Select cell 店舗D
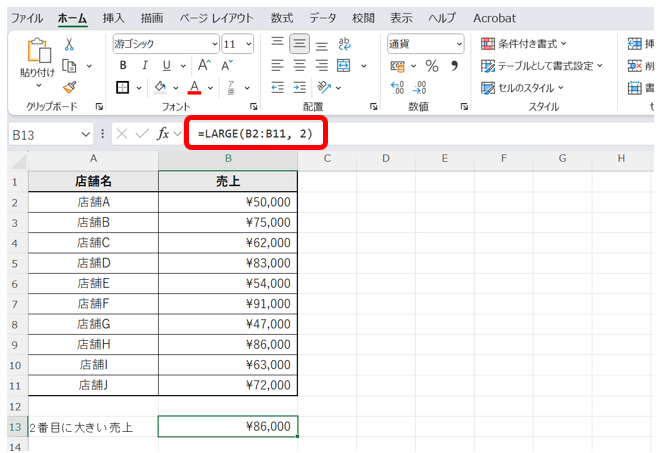Image resolution: width=661 pixels, height=453 pixels. click(94, 263)
